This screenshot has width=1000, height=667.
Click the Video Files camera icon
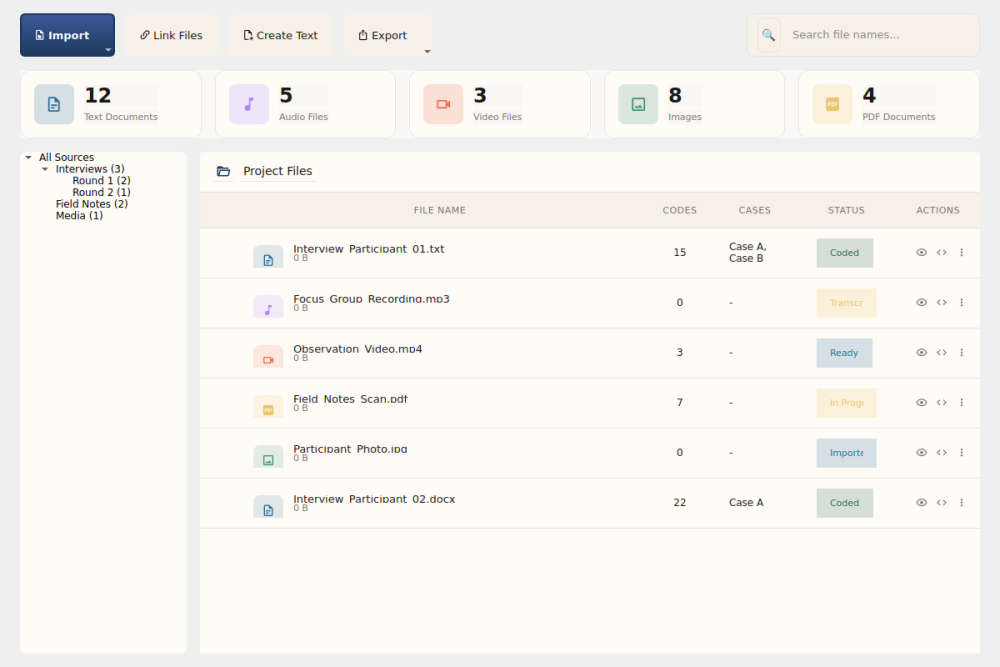tap(444, 104)
